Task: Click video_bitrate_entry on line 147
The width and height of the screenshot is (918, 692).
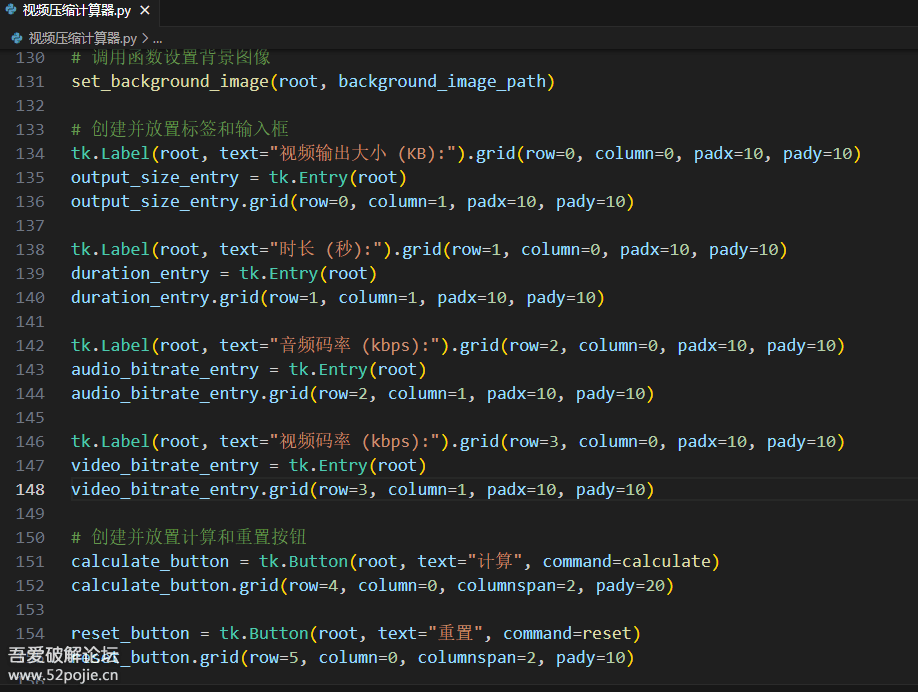Action: (165, 466)
